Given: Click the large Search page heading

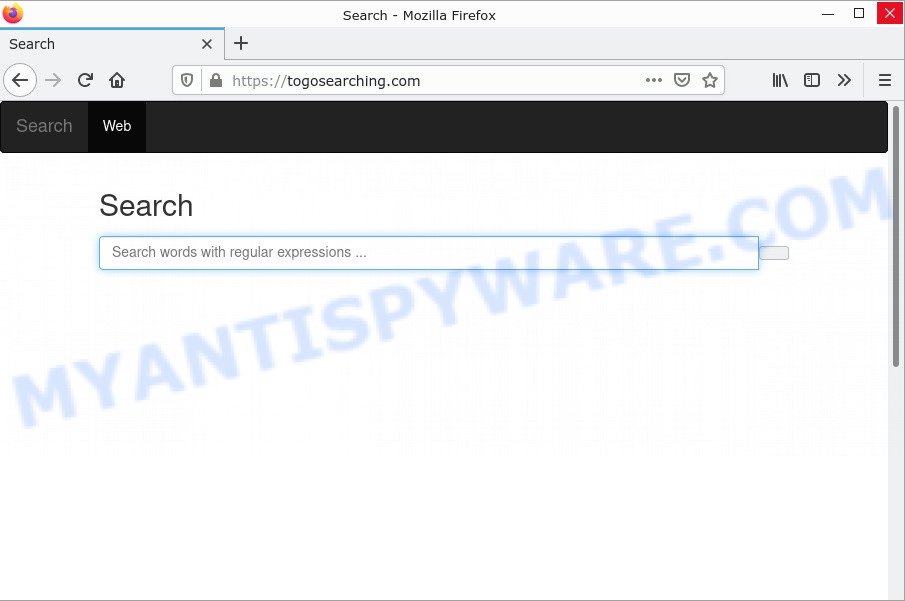Looking at the screenshot, I should (146, 206).
